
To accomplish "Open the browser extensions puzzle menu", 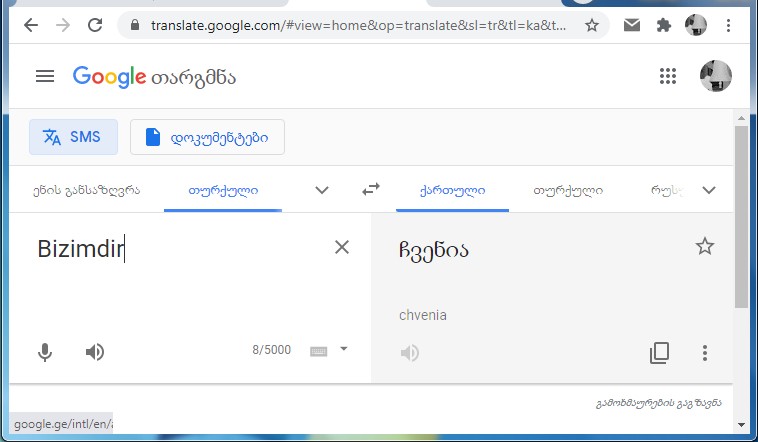I will click(664, 25).
